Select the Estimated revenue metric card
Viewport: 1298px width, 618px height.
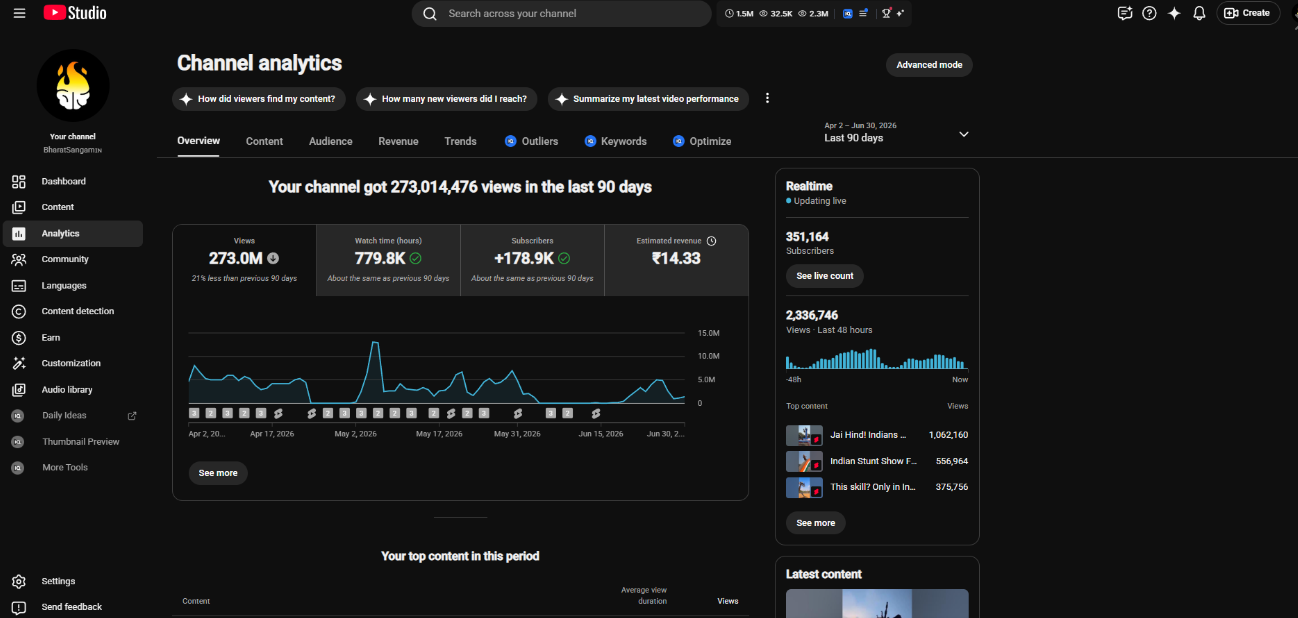[x=676, y=260]
